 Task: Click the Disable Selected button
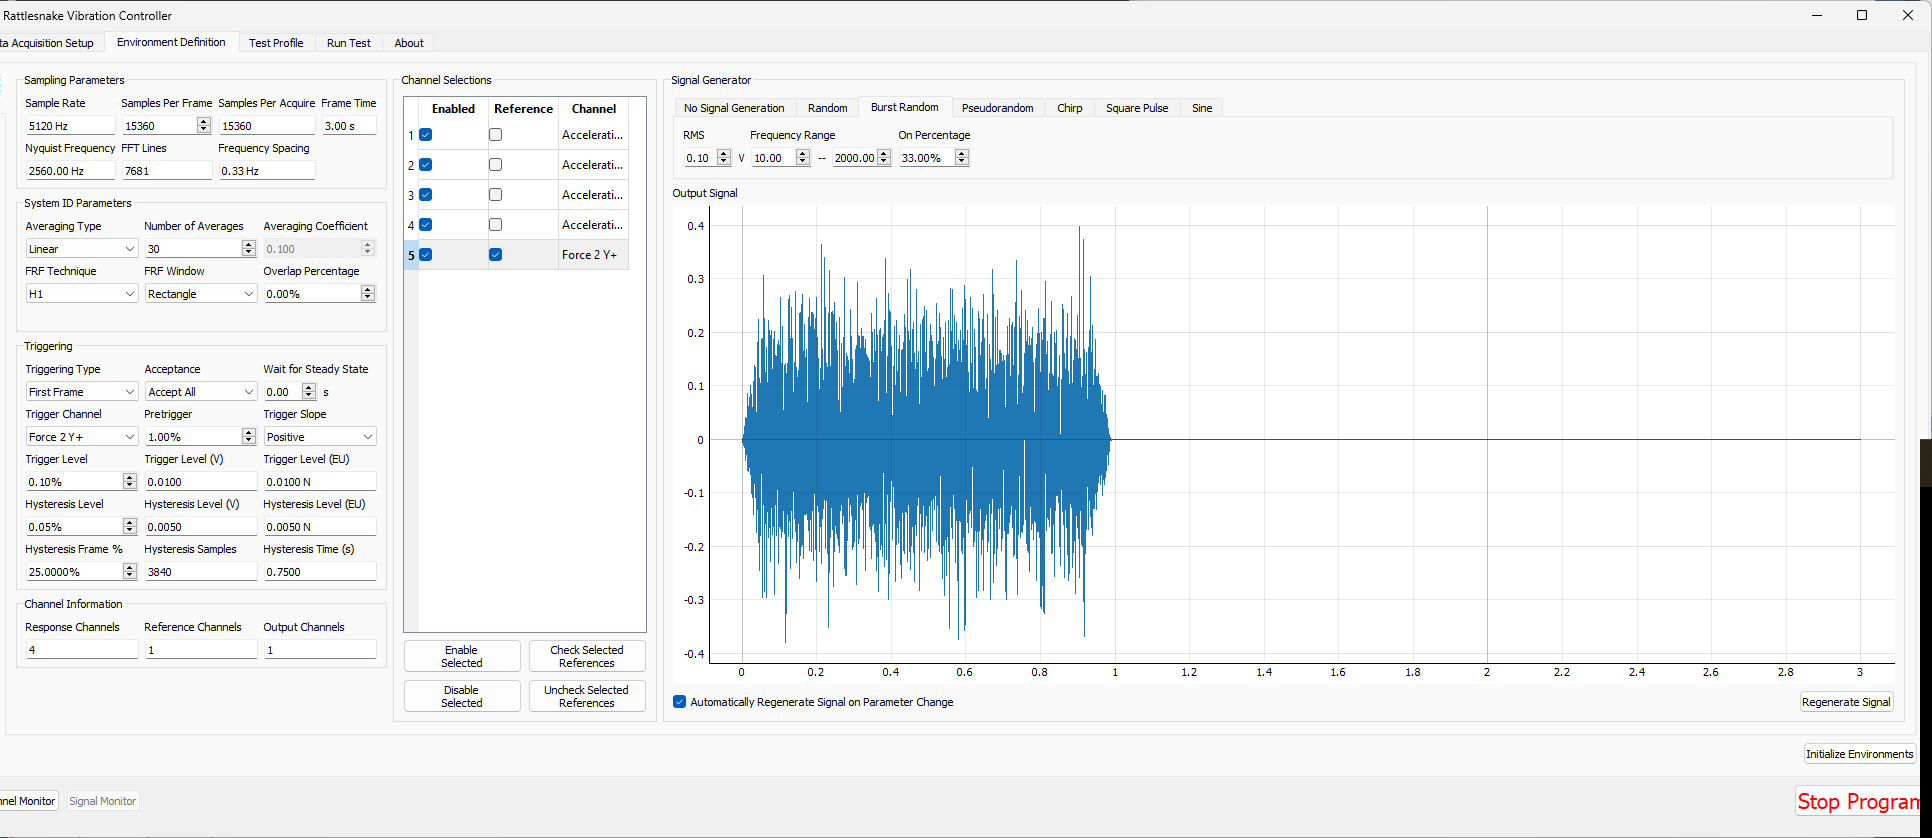coord(462,696)
